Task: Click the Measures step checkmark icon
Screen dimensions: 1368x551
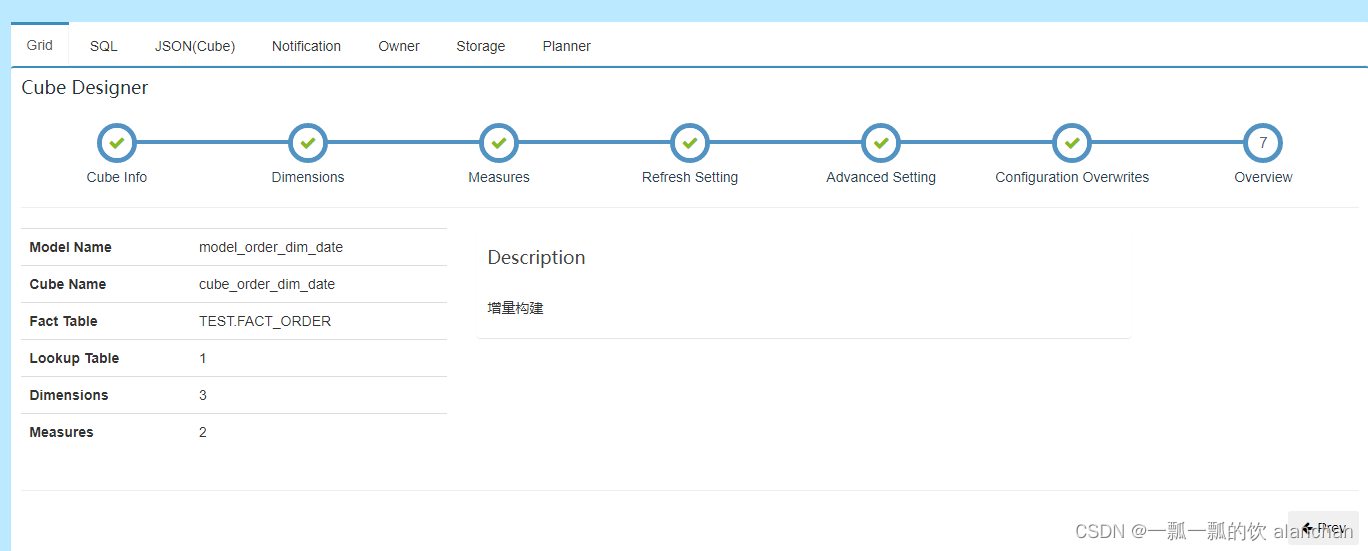Action: pyautogui.click(x=499, y=143)
